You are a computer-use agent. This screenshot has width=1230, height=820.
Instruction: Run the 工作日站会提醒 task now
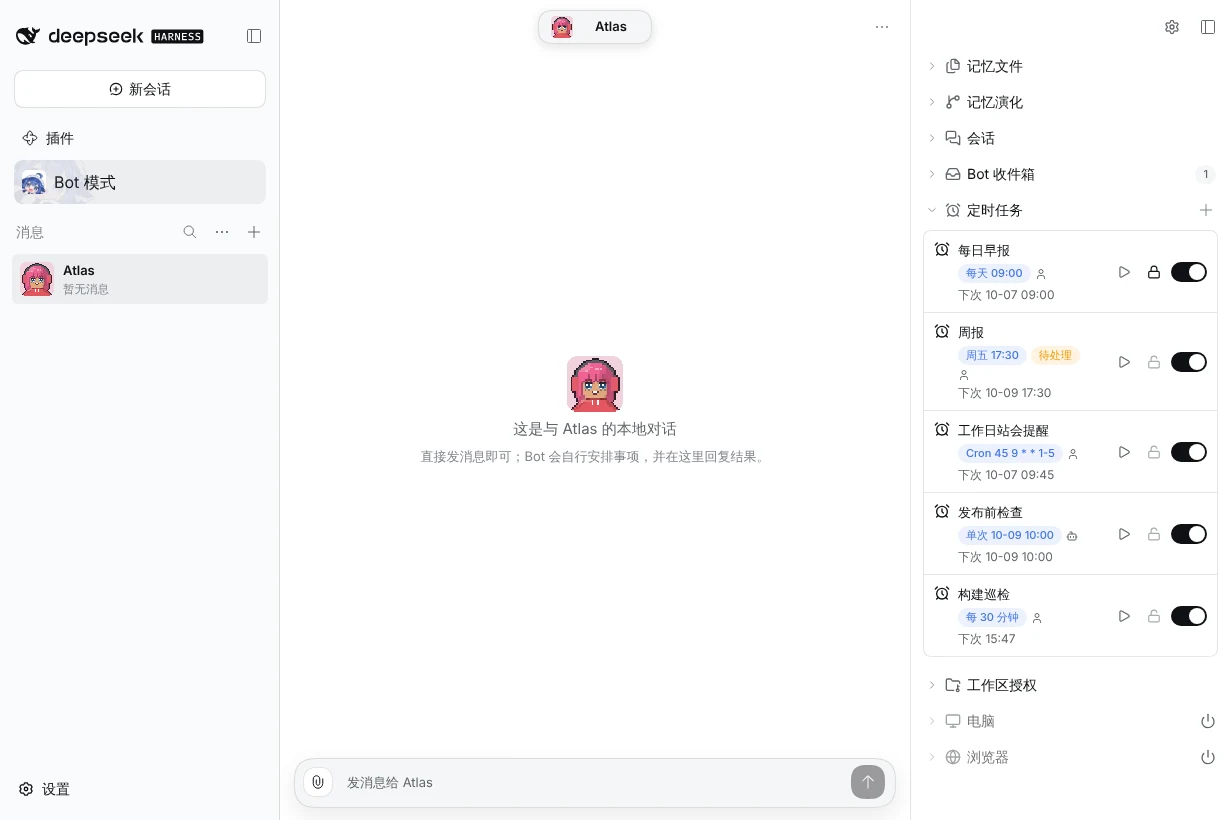[1124, 452]
